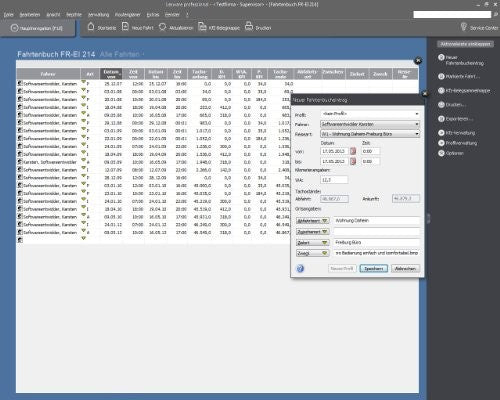This screenshot has height=400, width=500.
Task: Click the Bis time input field
Action: point(370,161)
